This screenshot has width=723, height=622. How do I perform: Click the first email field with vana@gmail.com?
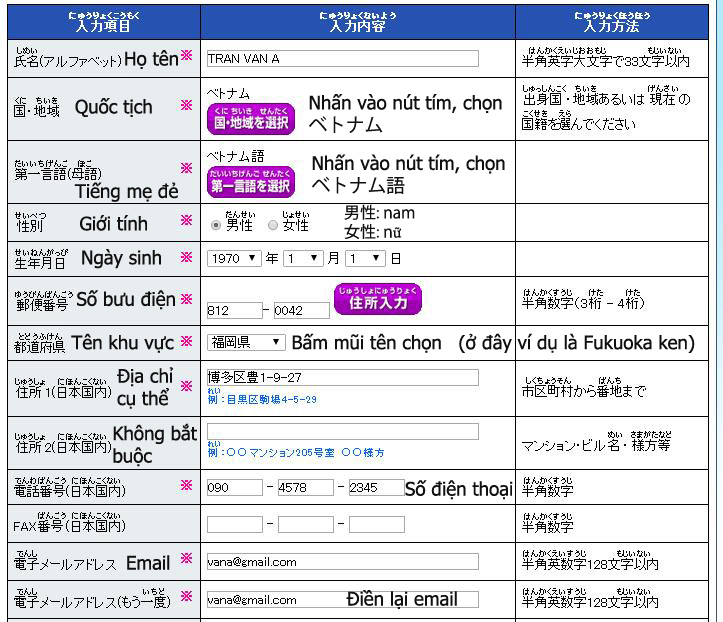click(x=343, y=562)
